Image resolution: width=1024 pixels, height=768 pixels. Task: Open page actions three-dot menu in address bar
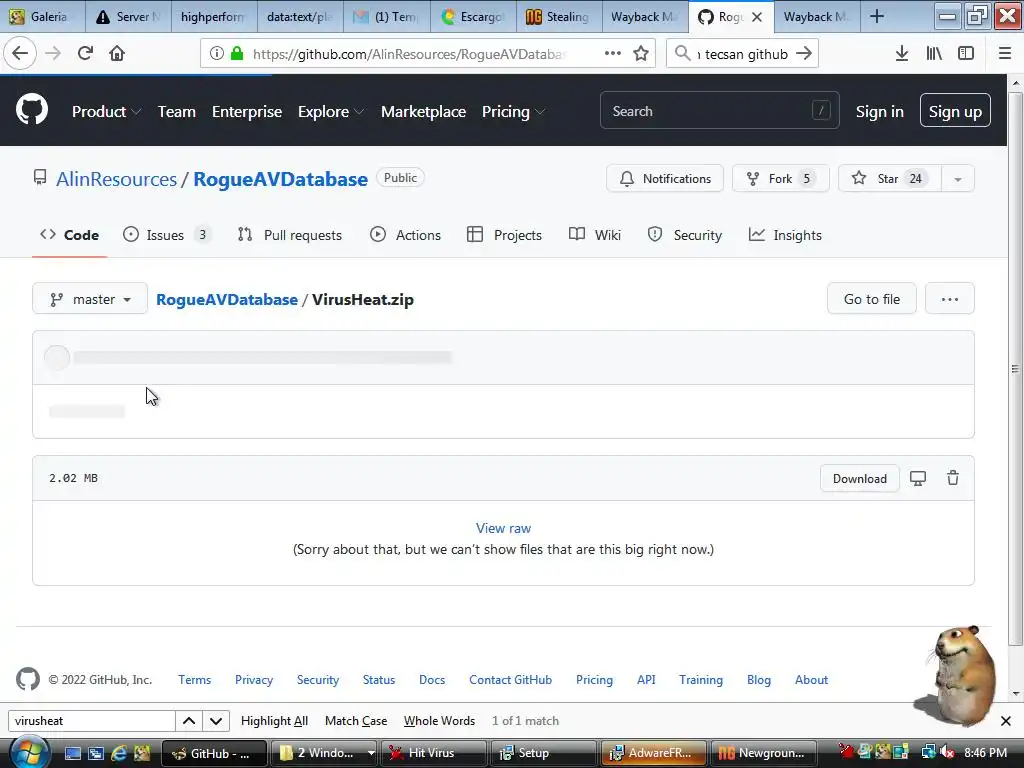(613, 54)
